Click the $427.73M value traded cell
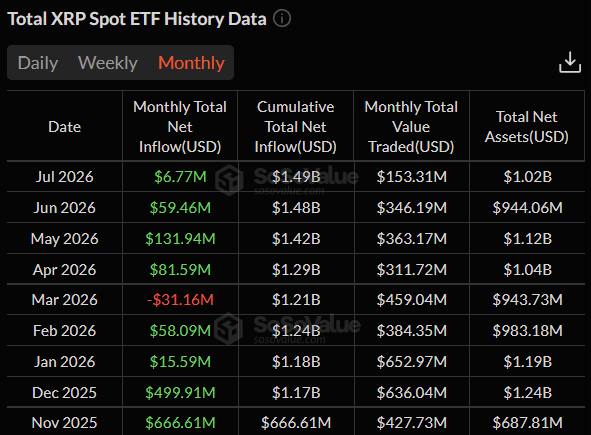This screenshot has width=591, height=435. pos(412,423)
